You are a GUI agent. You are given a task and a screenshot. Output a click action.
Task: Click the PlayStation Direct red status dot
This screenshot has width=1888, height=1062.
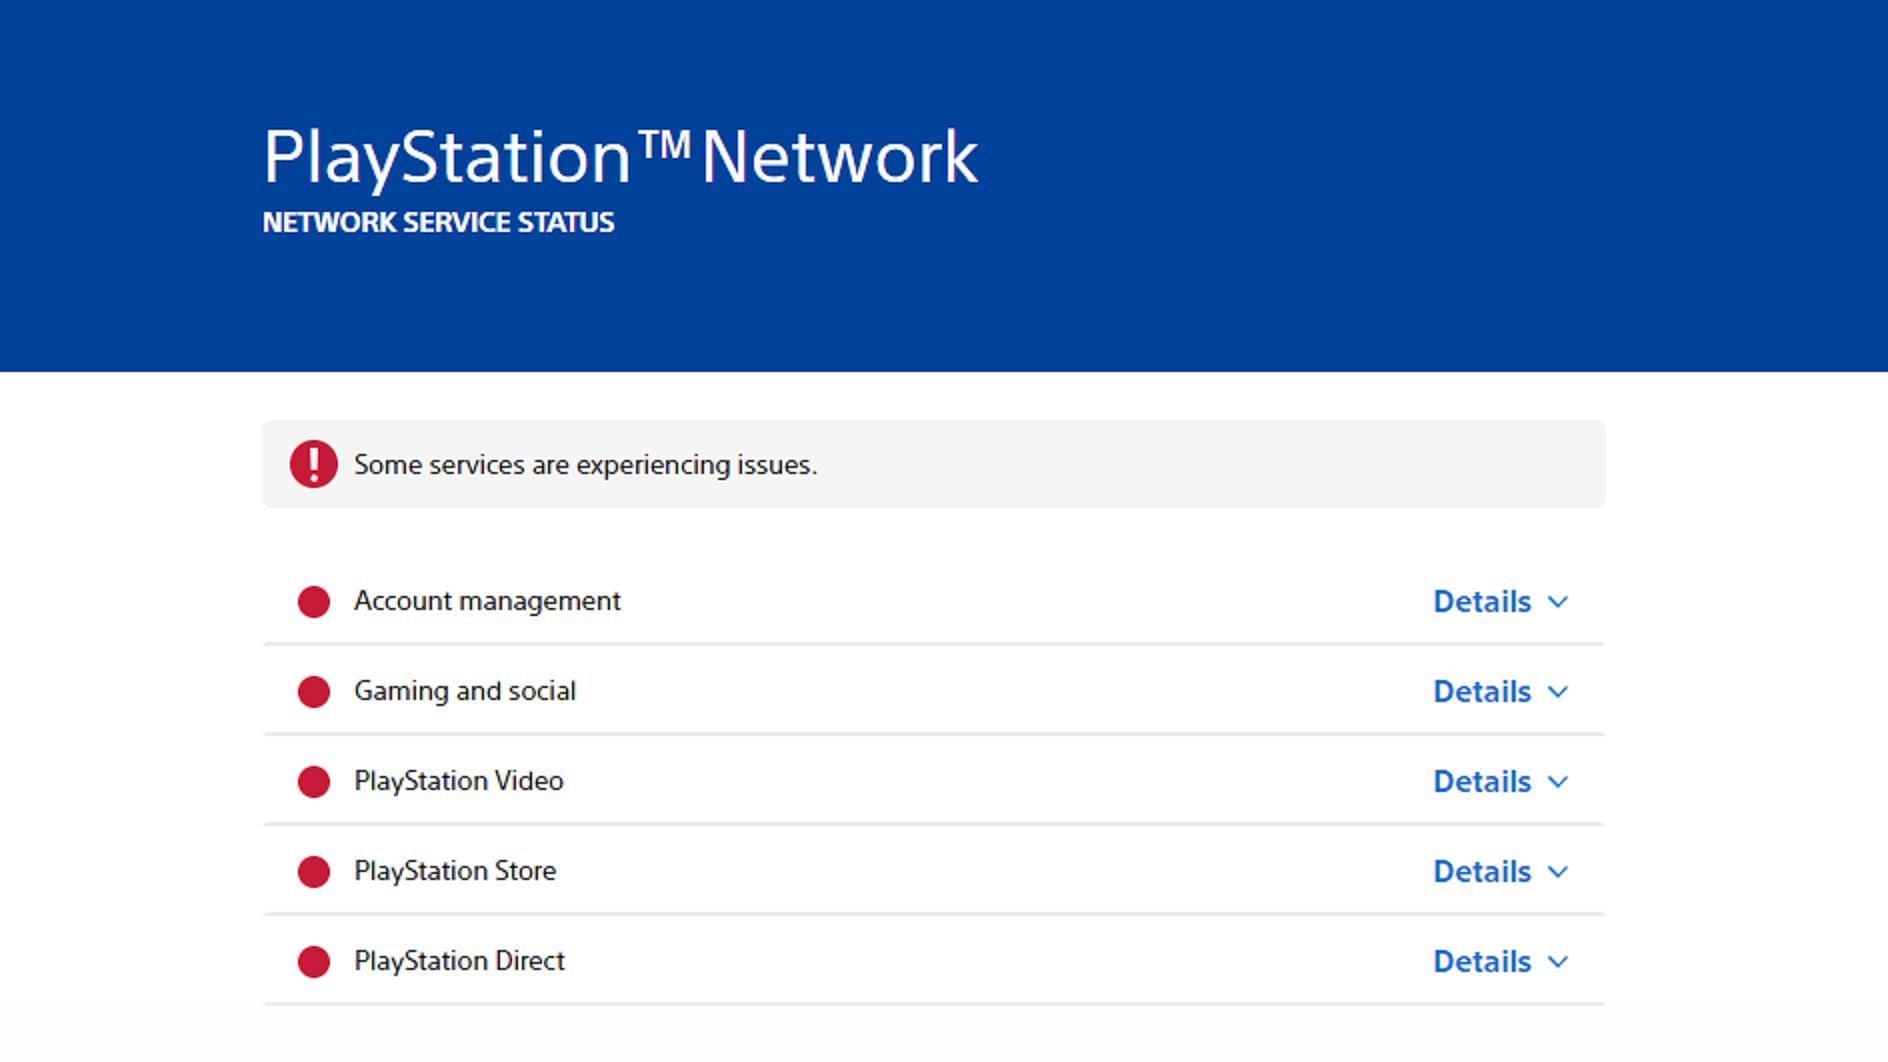click(314, 962)
